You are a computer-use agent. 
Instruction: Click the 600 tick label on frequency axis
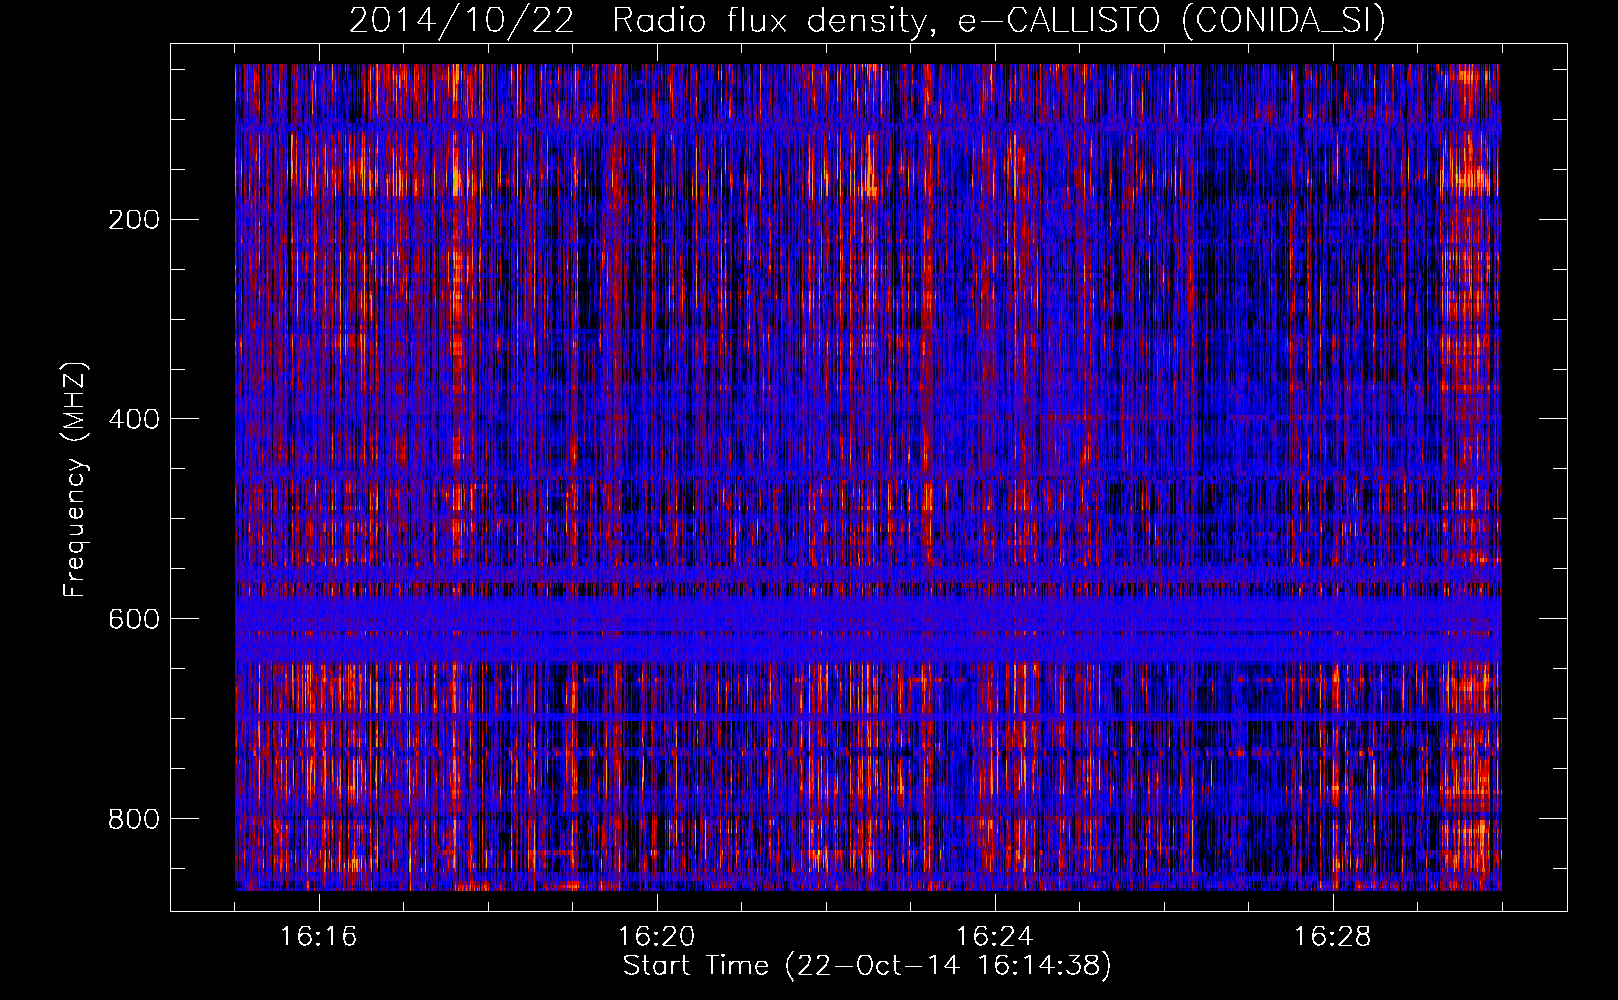pos(134,619)
